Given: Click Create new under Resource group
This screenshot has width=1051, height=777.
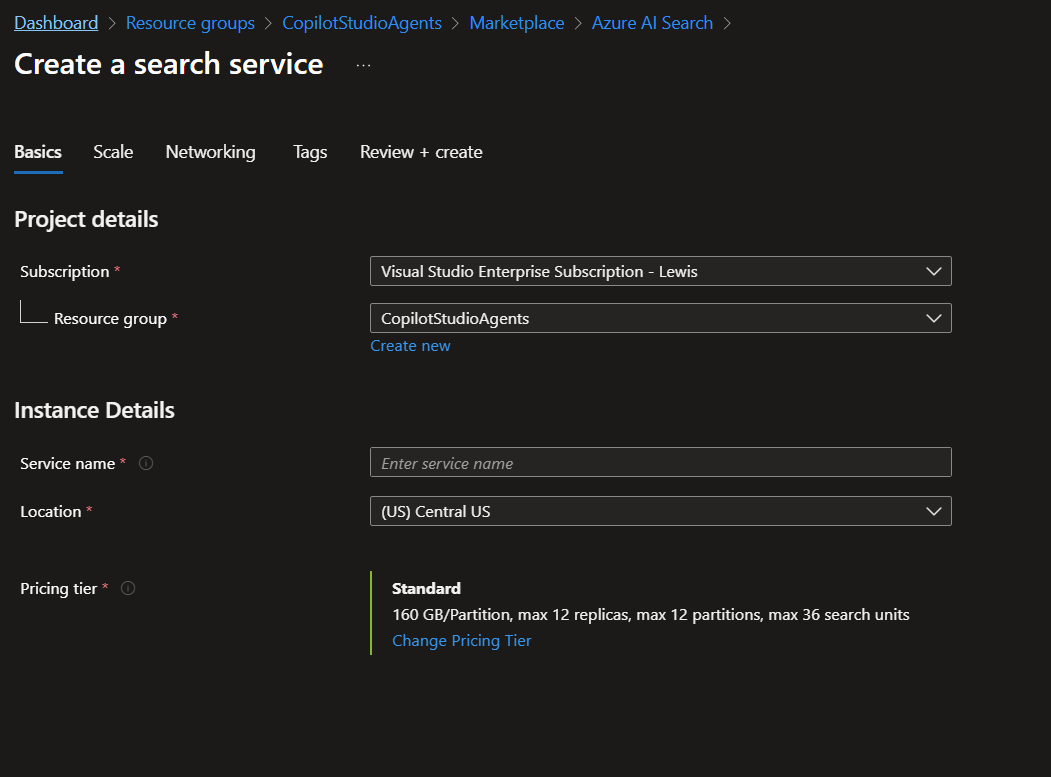Looking at the screenshot, I should tap(410, 345).
